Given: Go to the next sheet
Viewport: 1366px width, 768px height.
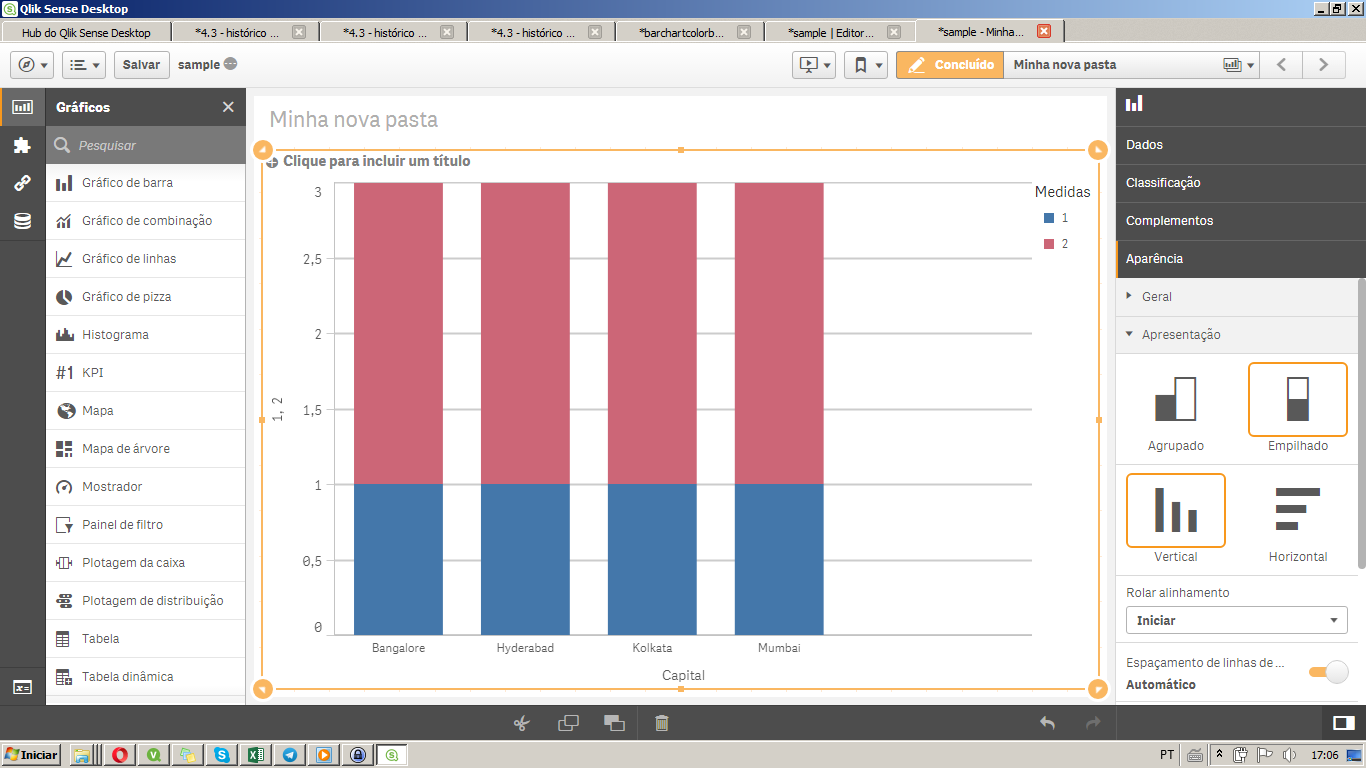Looking at the screenshot, I should click(1323, 65).
